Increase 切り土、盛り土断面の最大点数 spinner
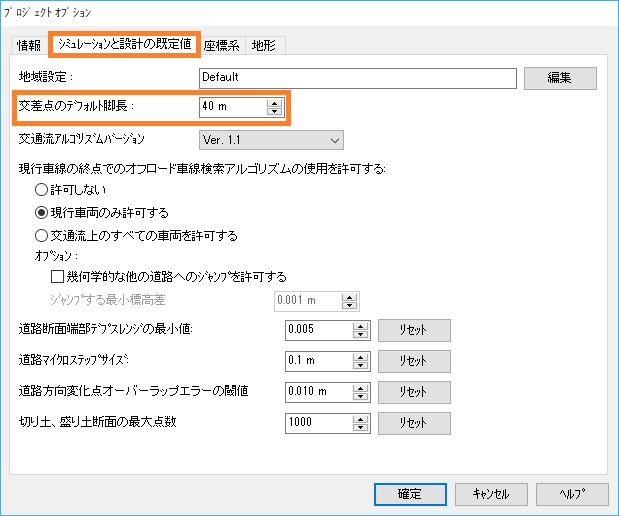 pyautogui.click(x=360, y=419)
